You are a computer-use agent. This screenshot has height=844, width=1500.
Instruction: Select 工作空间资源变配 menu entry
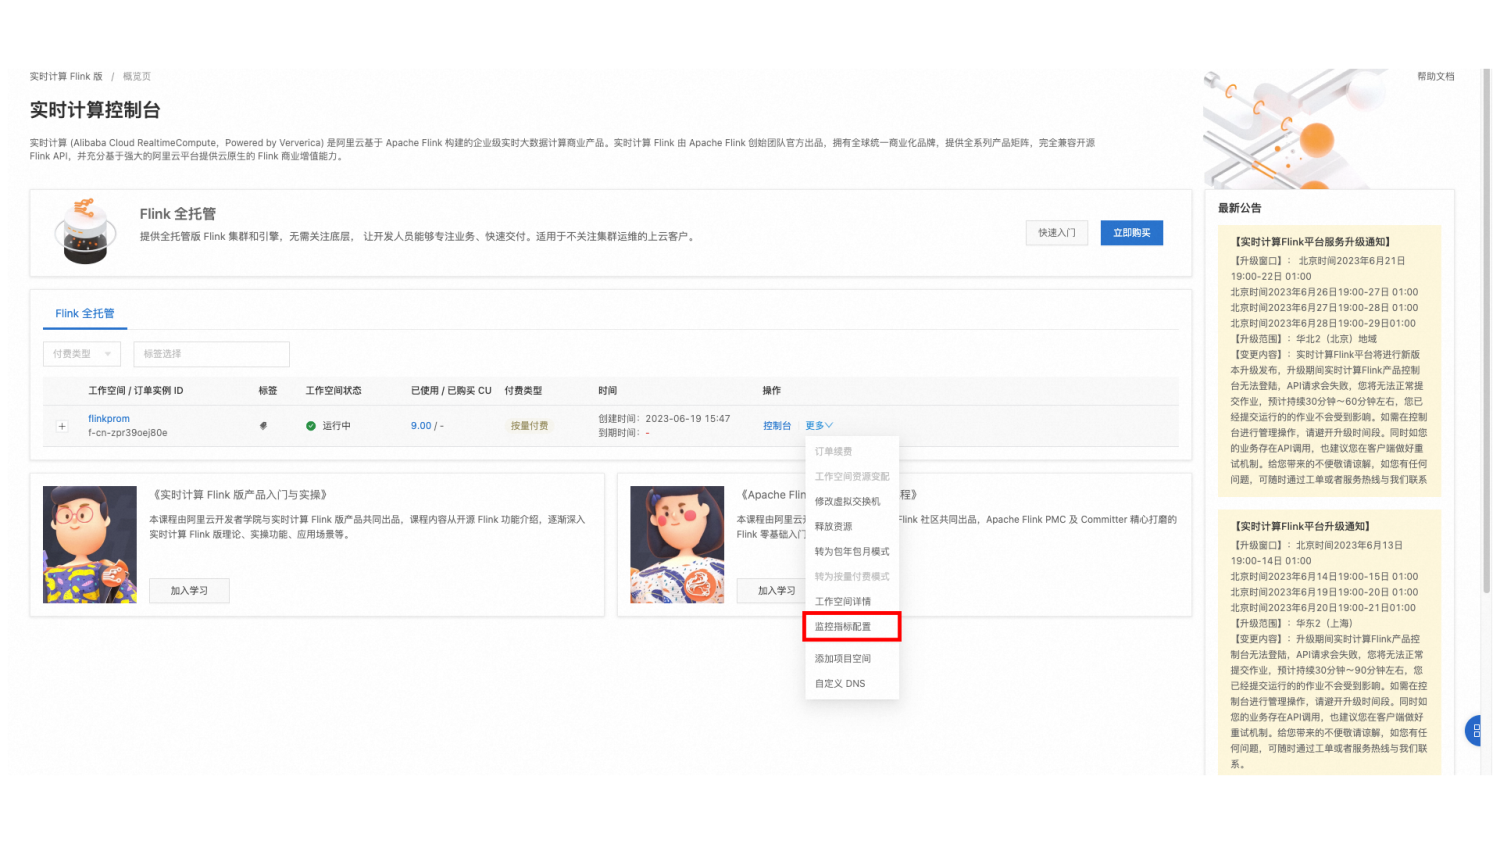tap(852, 477)
